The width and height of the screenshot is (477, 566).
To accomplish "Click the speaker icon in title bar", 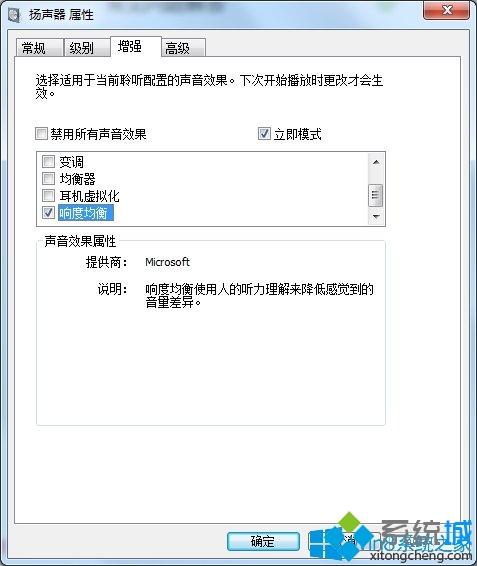I will [x=14, y=15].
